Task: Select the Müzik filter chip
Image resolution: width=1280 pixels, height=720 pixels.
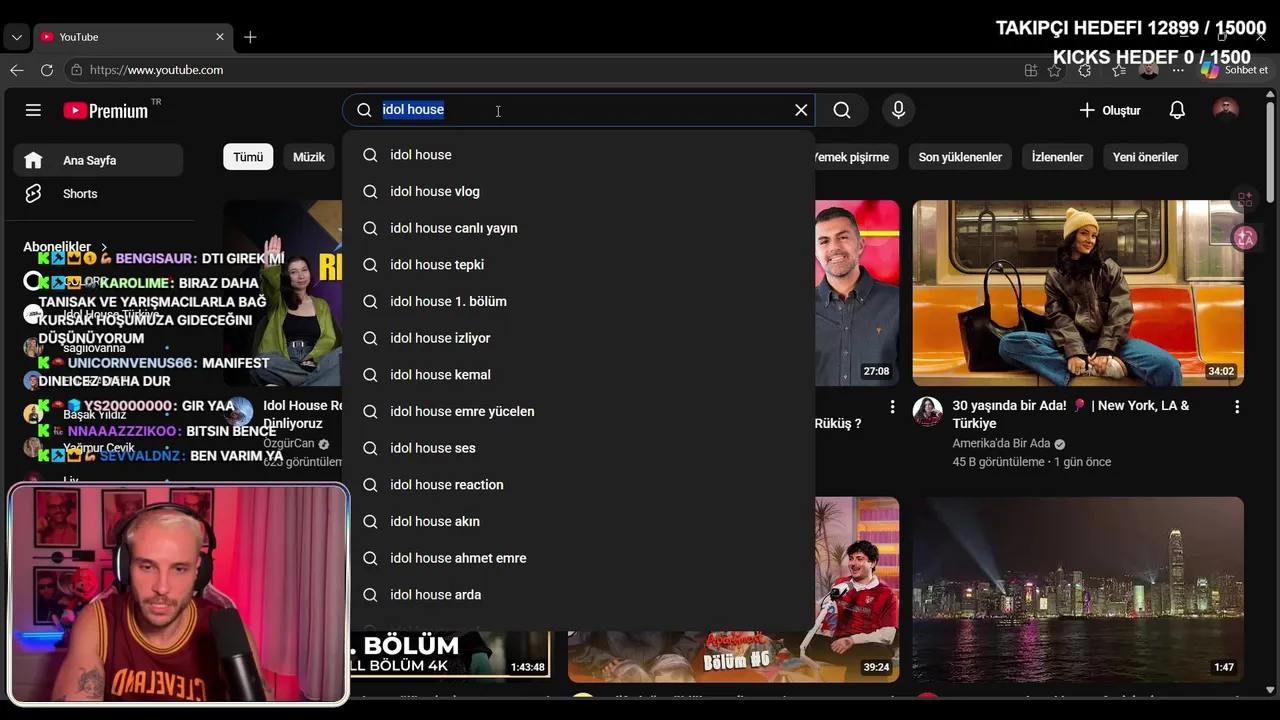Action: point(309,157)
